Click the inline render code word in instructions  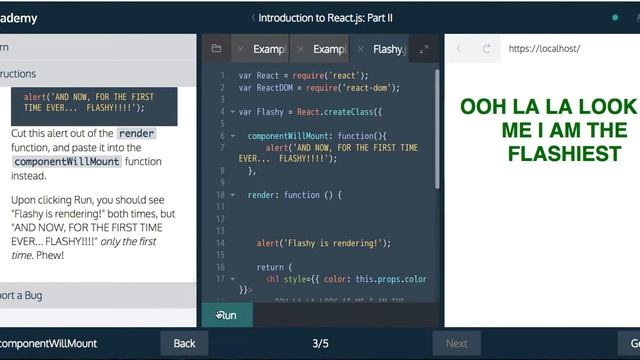coord(137,133)
